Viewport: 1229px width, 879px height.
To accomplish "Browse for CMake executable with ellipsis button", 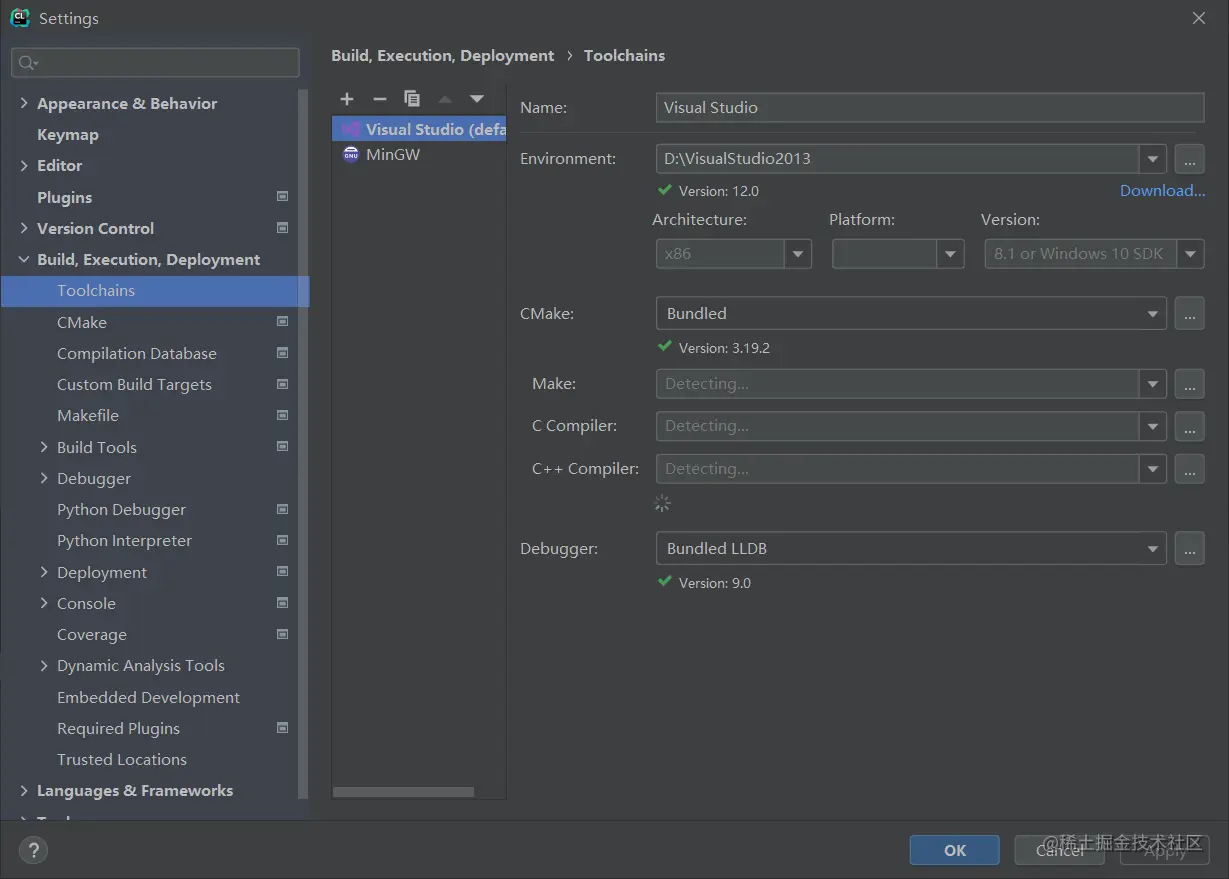I will (x=1189, y=313).
